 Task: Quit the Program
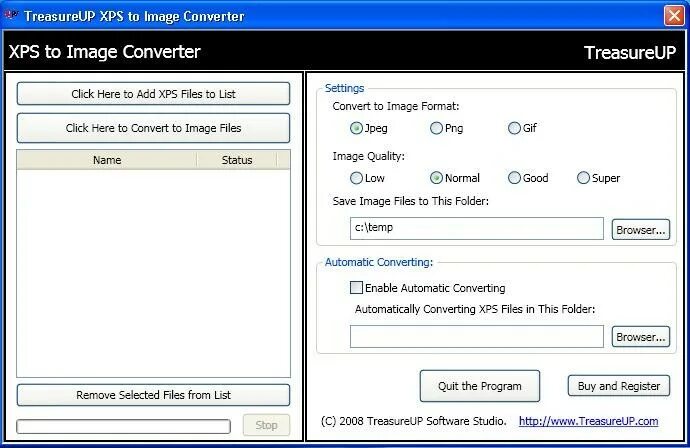coord(480,386)
